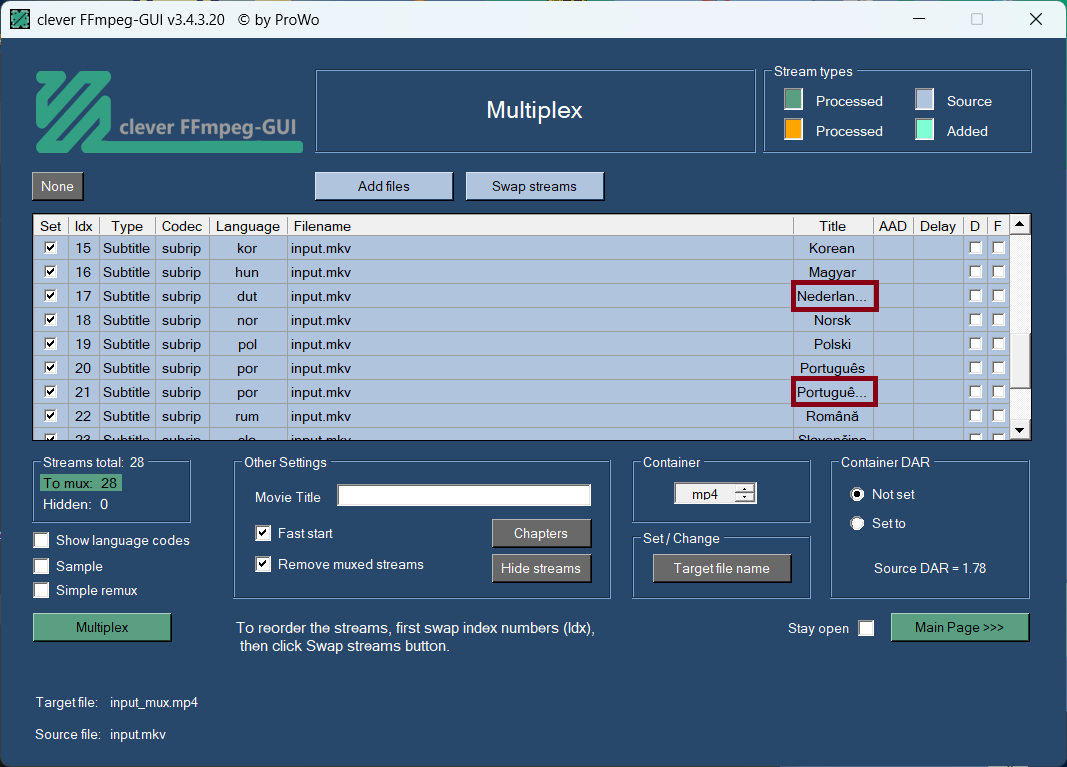Image resolution: width=1067 pixels, height=767 pixels.
Task: Check the D flag for Korean subtitle
Action: tap(975, 248)
